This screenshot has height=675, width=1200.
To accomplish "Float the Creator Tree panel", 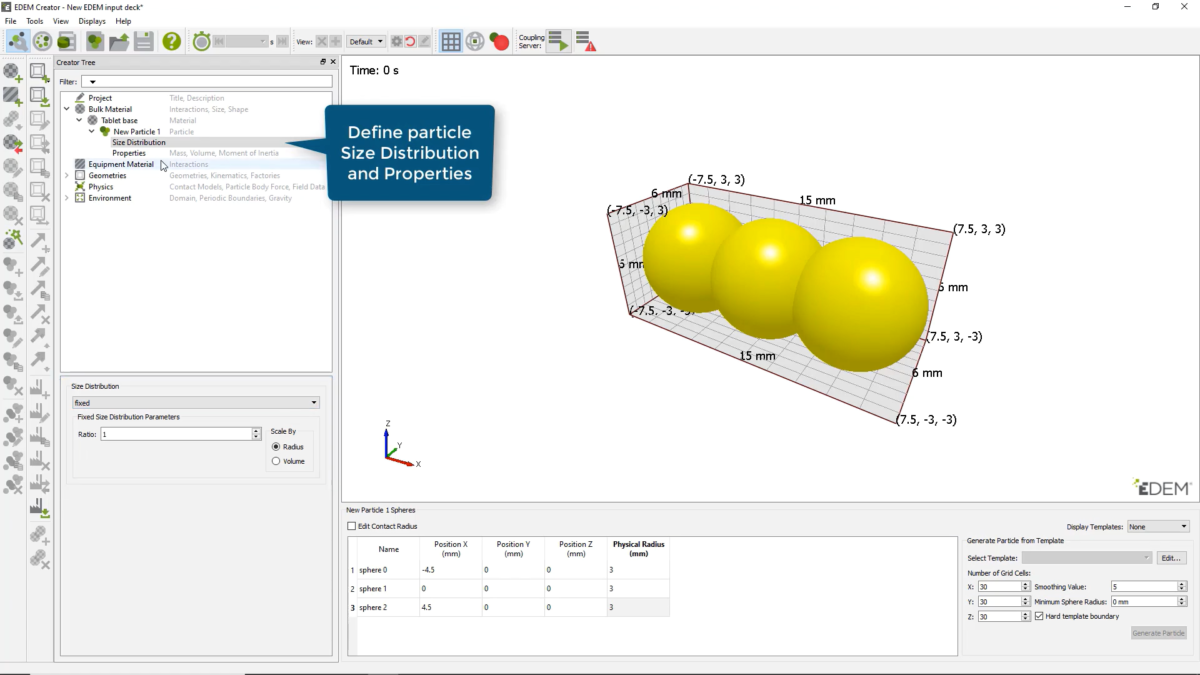I will [323, 62].
